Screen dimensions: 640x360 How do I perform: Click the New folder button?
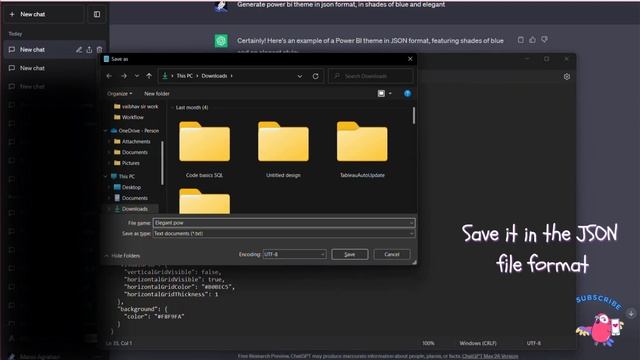(157, 93)
